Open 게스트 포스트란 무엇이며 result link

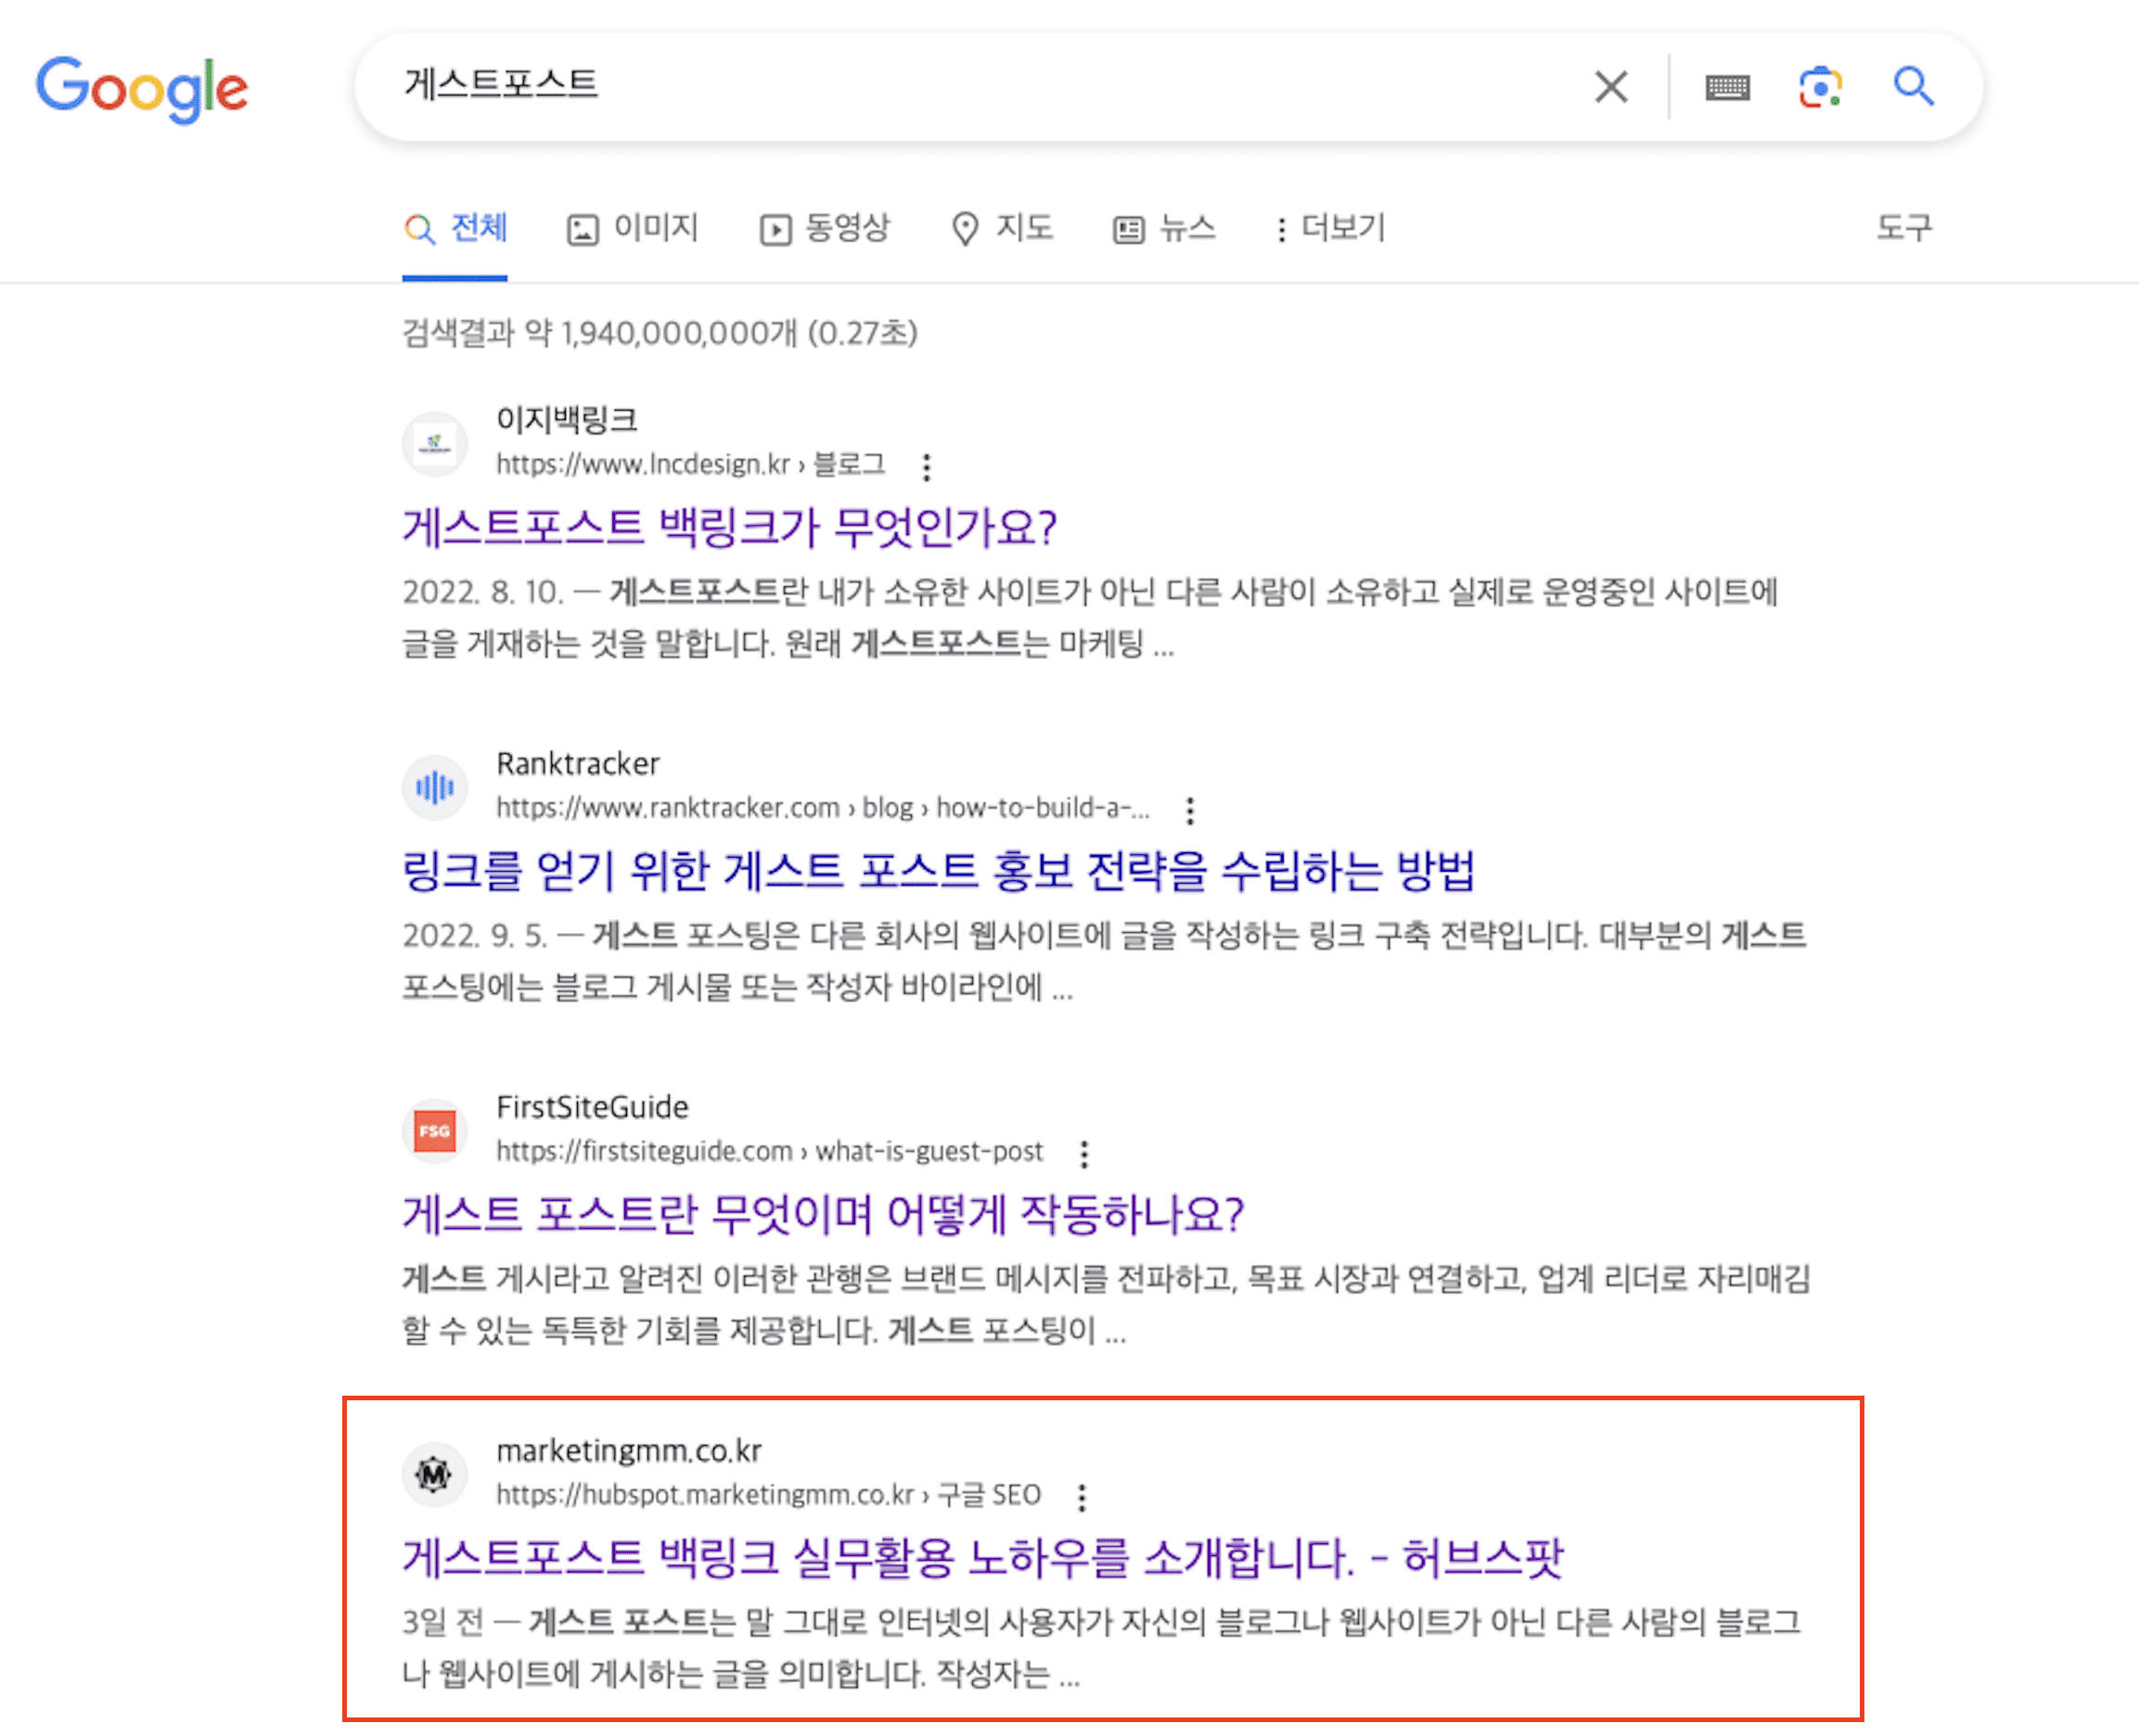coord(823,1214)
